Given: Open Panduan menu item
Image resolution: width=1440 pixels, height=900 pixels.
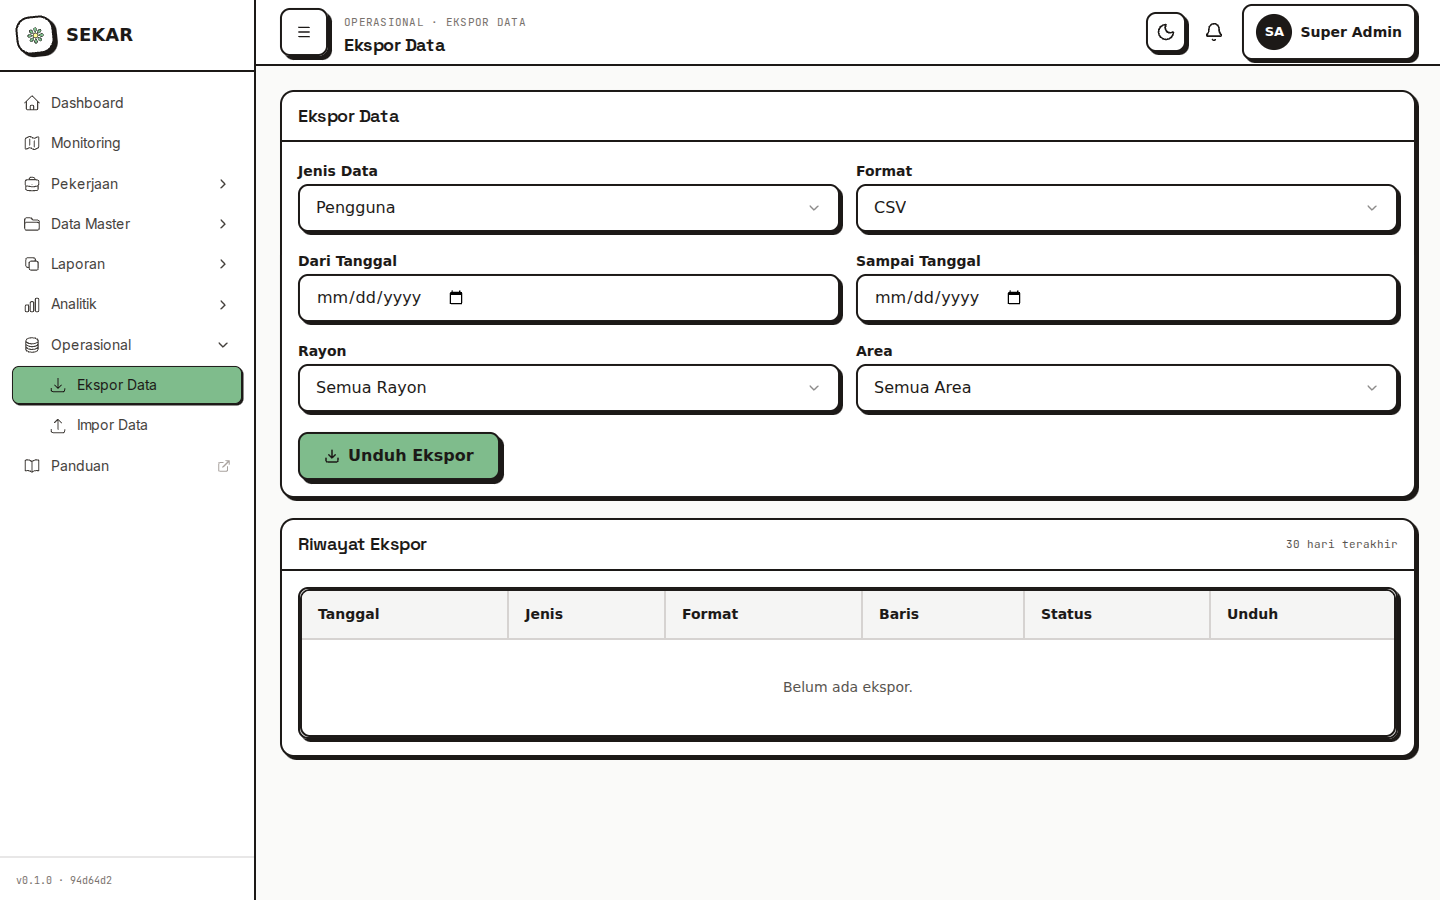Looking at the screenshot, I should point(127,466).
